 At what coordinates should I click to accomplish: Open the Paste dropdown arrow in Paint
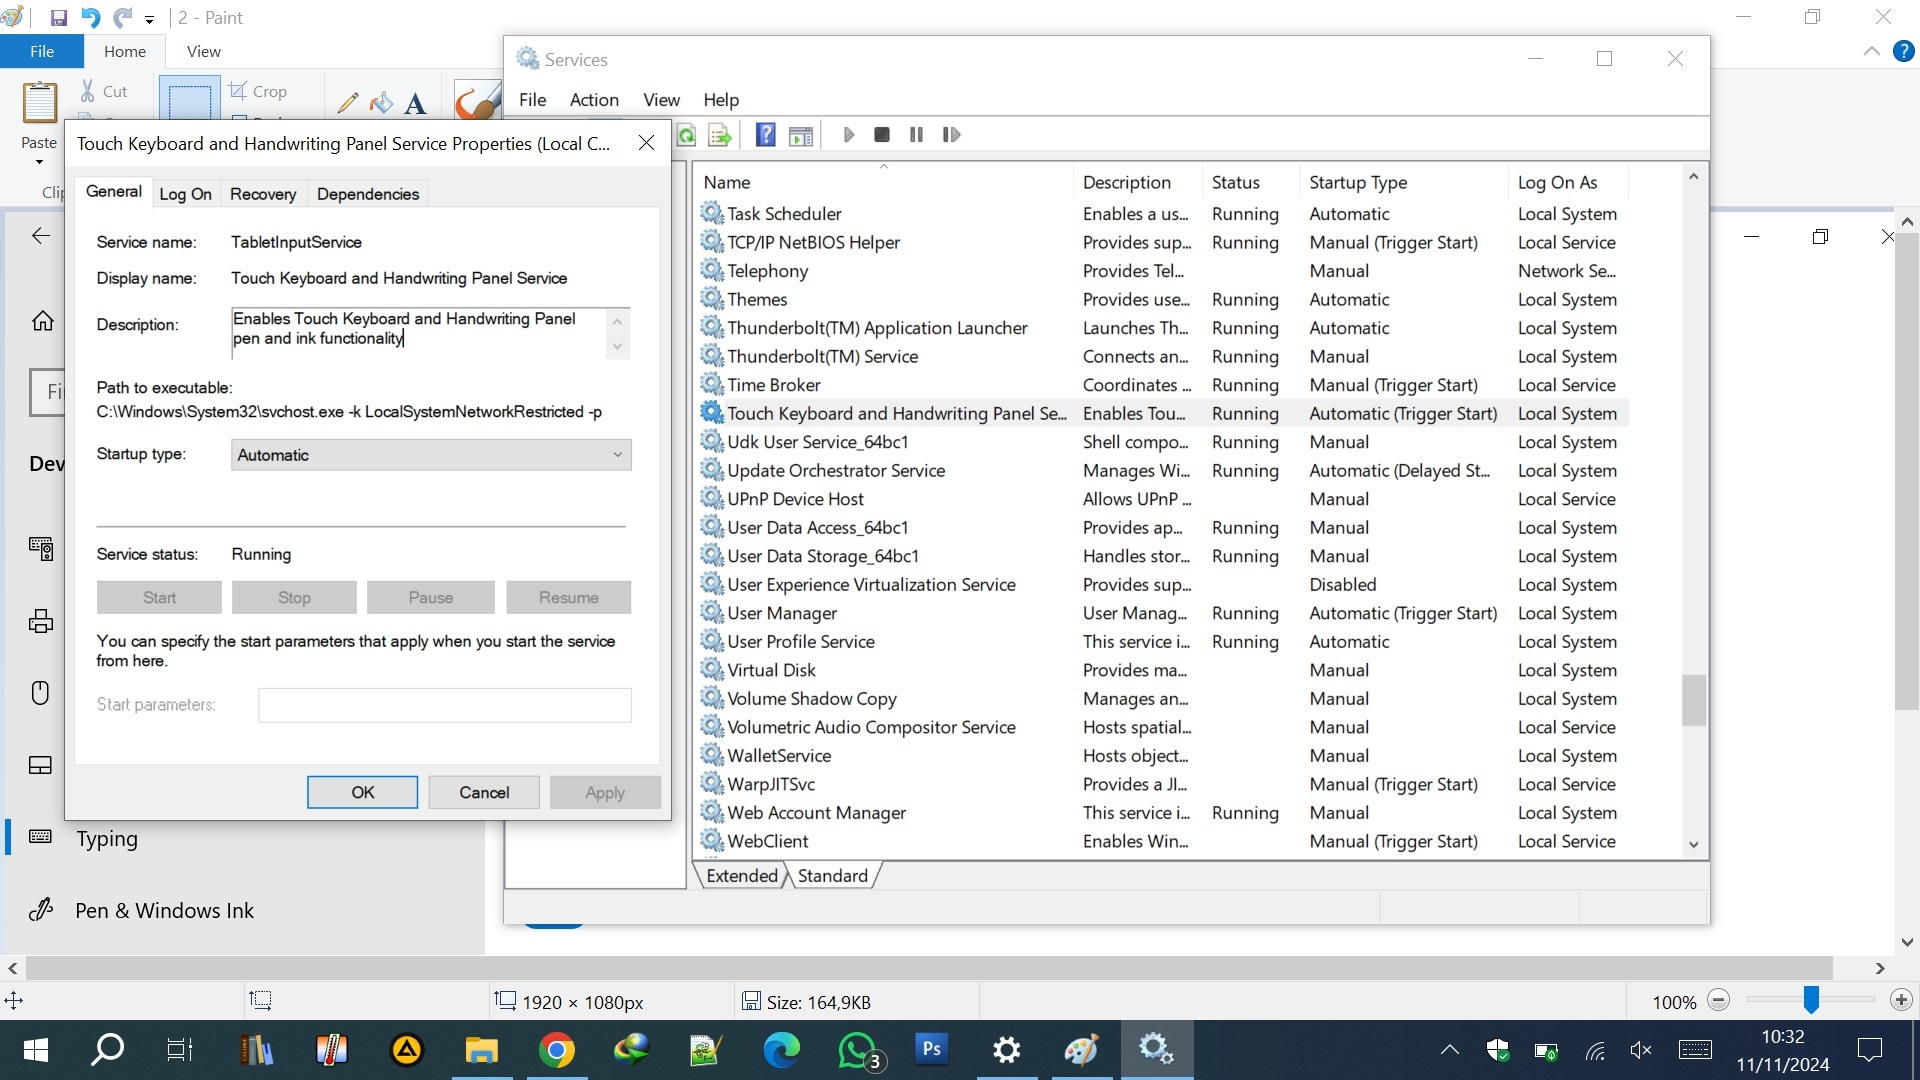pos(39,162)
